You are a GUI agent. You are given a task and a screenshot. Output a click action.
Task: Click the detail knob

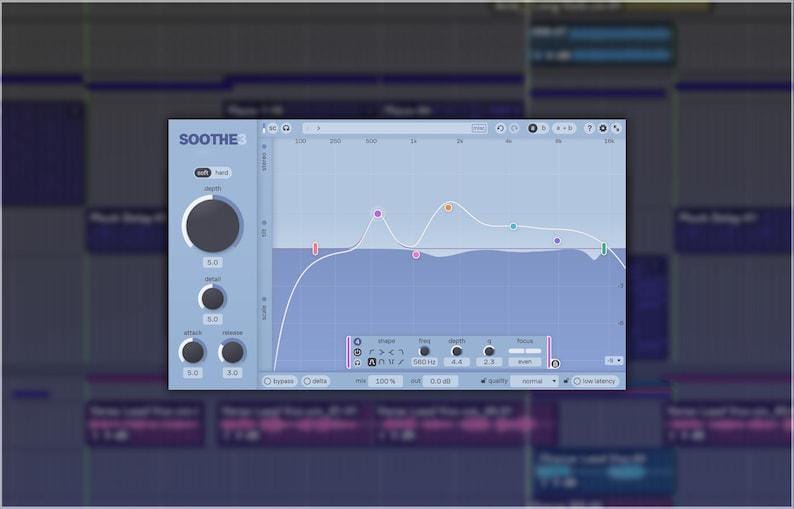tap(213, 298)
